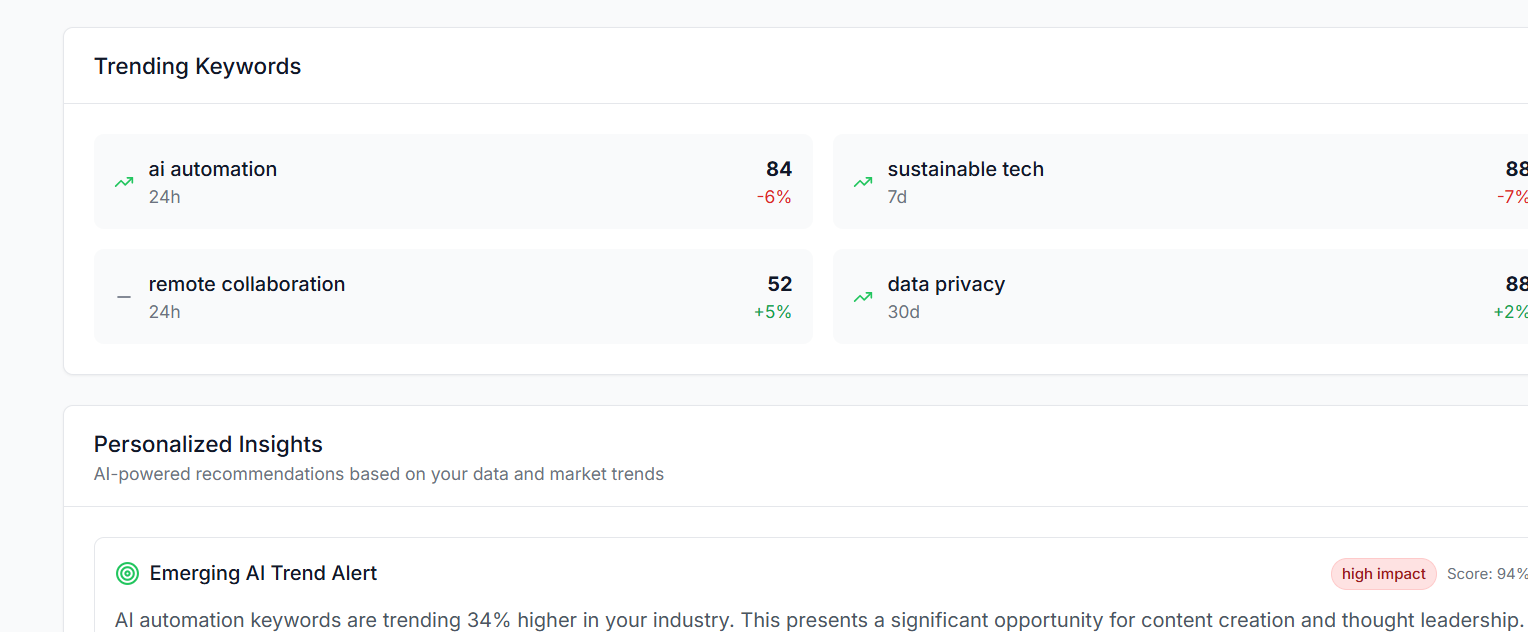This screenshot has width=1528, height=632.
Task: Select the sustainable tech keyword
Action: [x=965, y=169]
